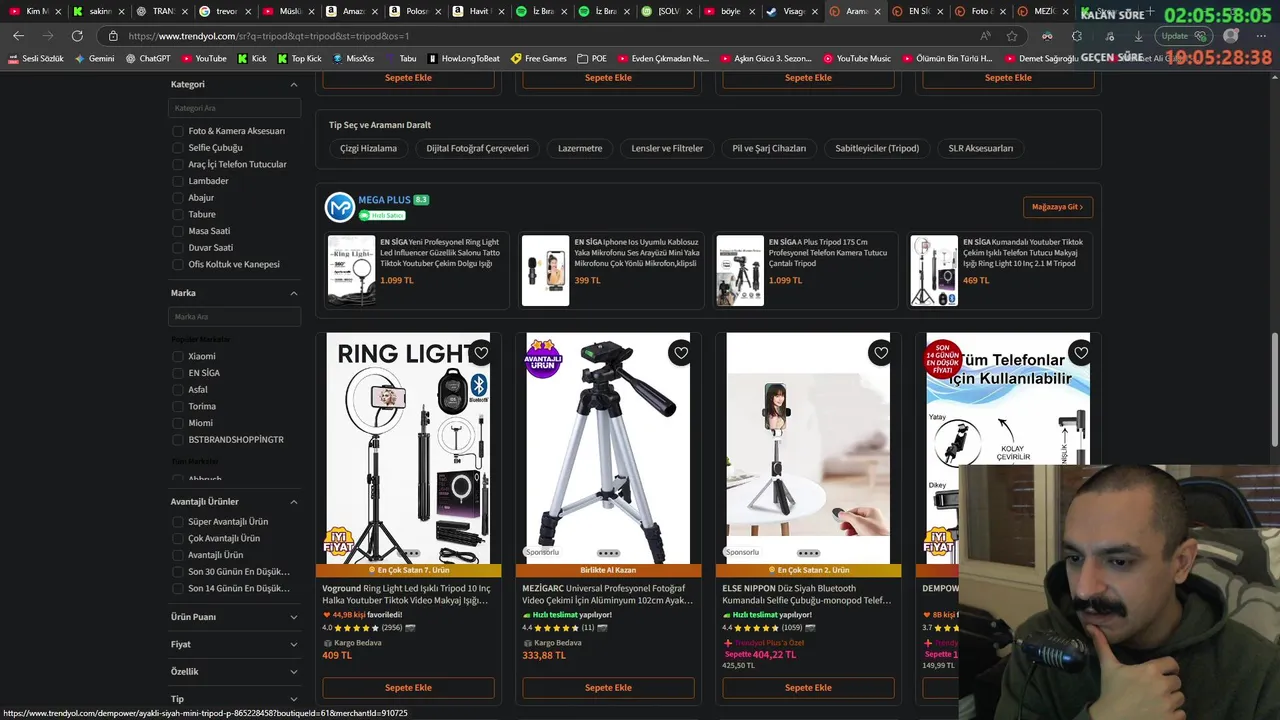
Task: Open the Top Kick bookmark
Action: point(299,58)
